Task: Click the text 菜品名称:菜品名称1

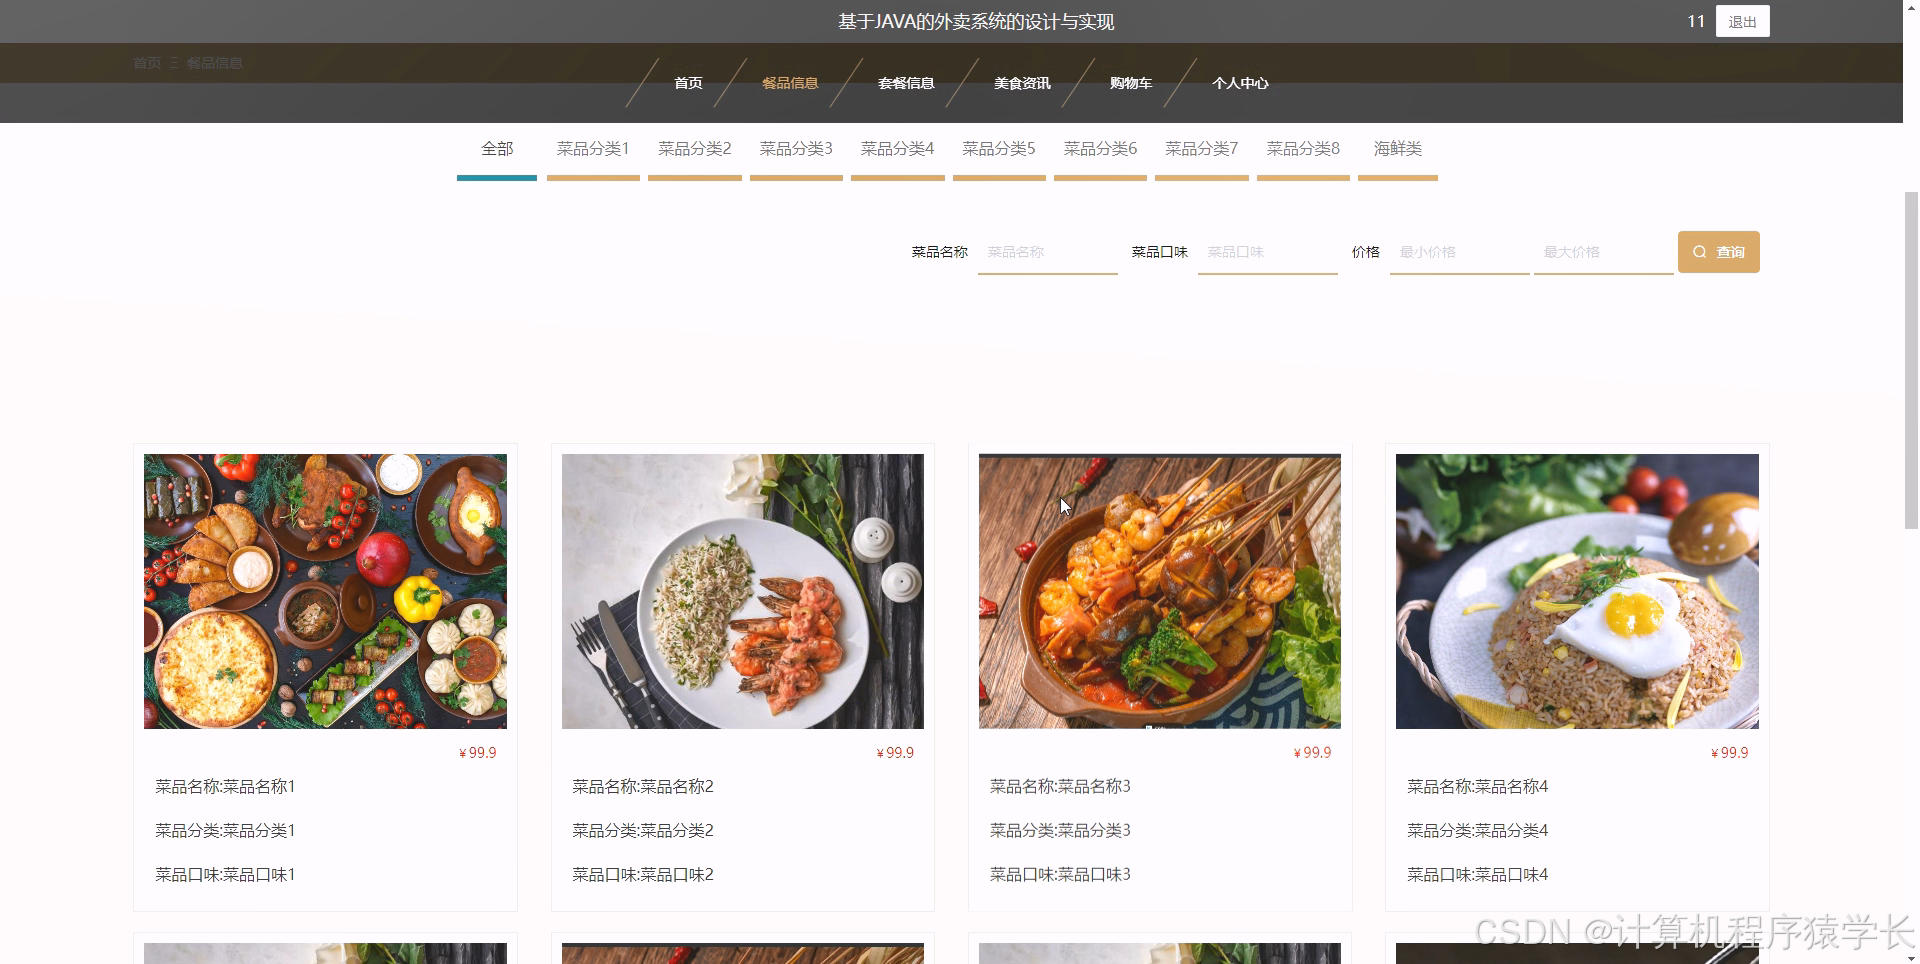Action: tap(225, 787)
